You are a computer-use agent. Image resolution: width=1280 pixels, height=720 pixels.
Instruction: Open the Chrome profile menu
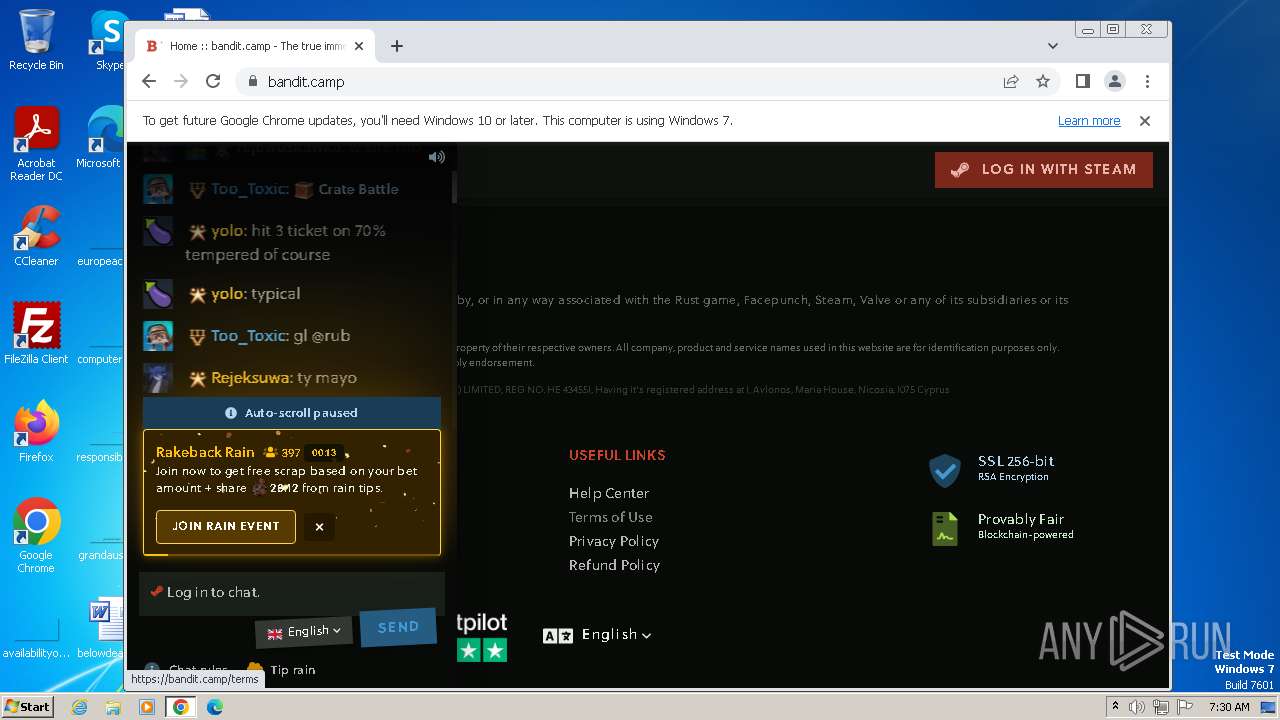(1115, 82)
